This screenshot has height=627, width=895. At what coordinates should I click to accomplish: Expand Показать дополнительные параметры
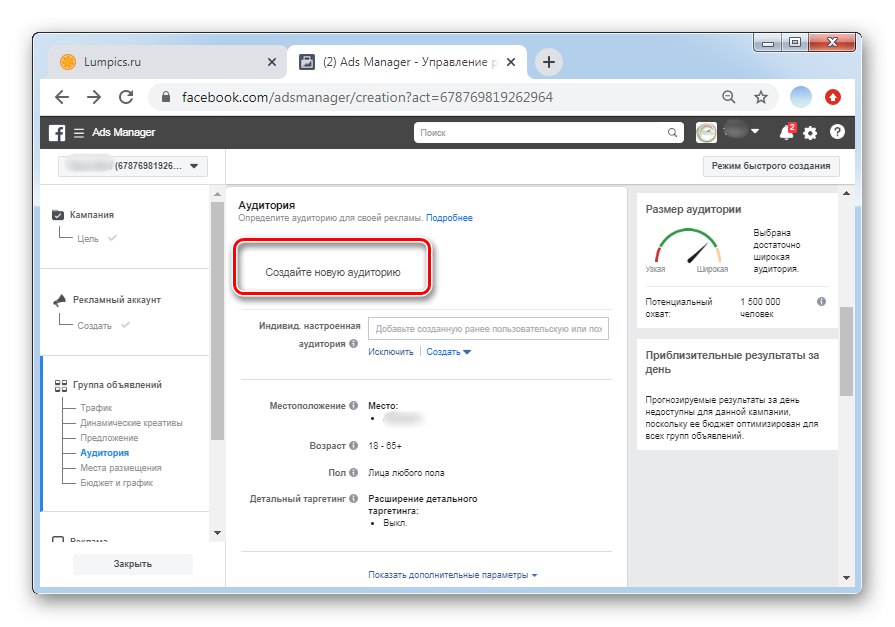tap(452, 575)
